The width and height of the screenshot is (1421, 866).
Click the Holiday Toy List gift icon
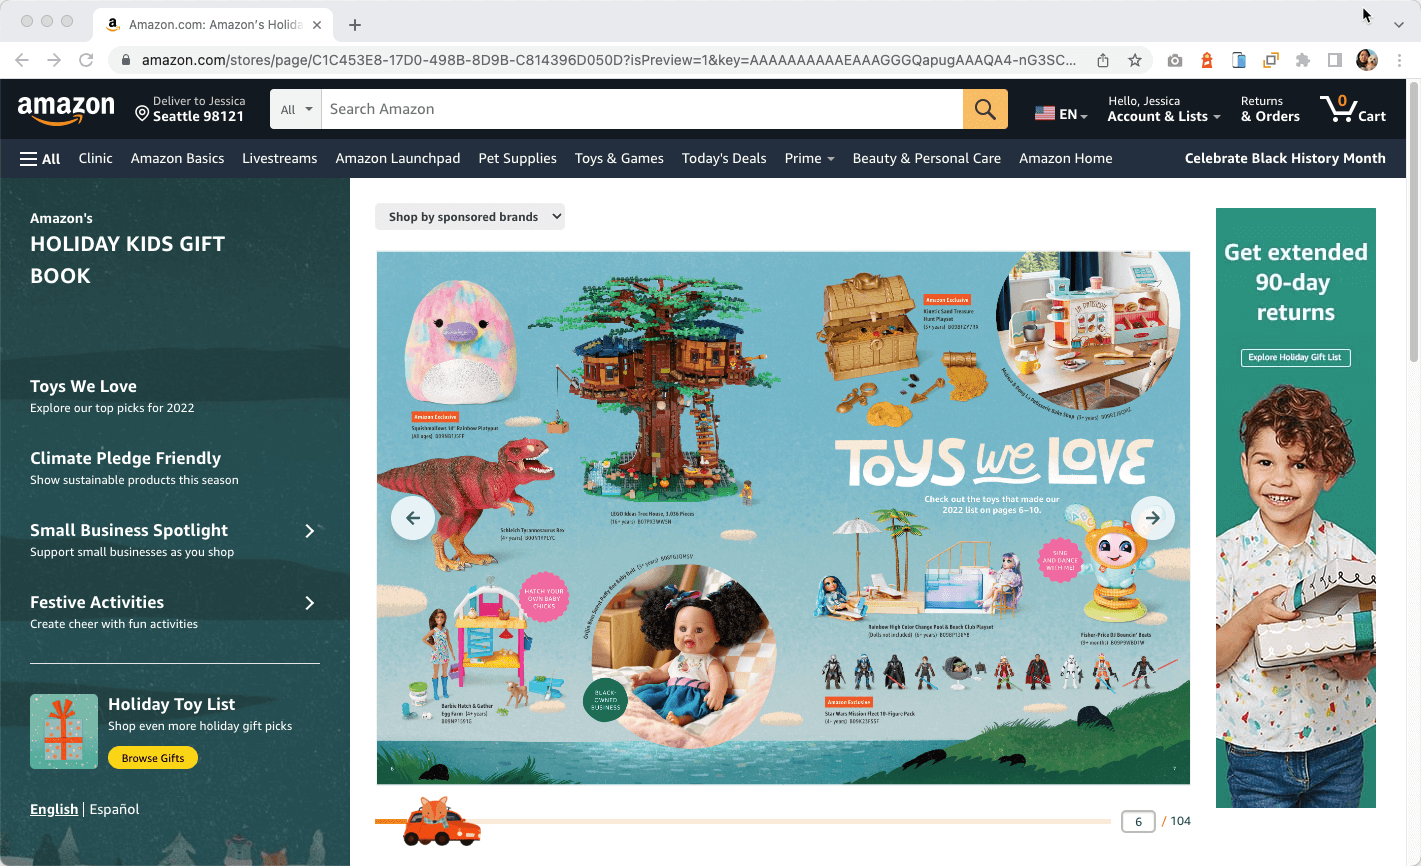click(x=64, y=731)
